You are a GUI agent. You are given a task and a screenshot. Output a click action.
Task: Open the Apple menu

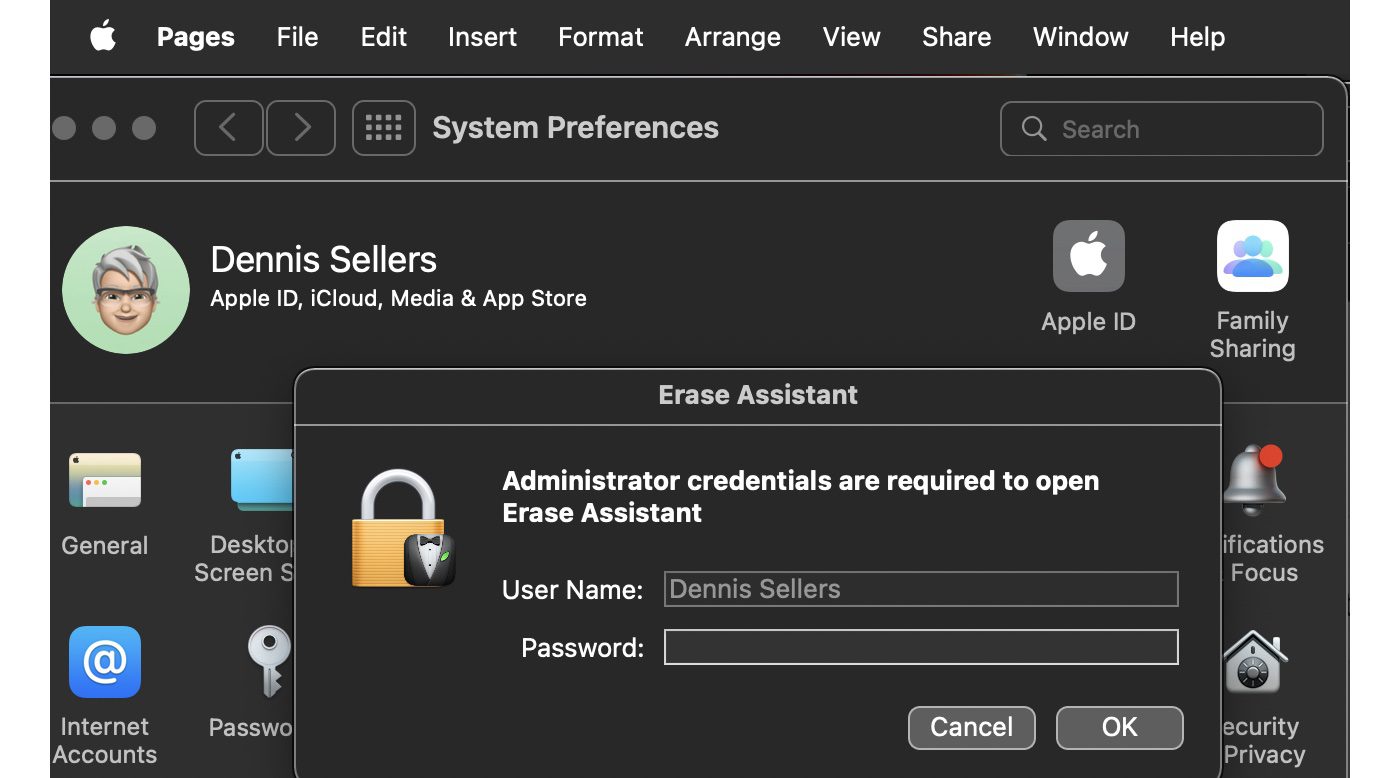[103, 37]
